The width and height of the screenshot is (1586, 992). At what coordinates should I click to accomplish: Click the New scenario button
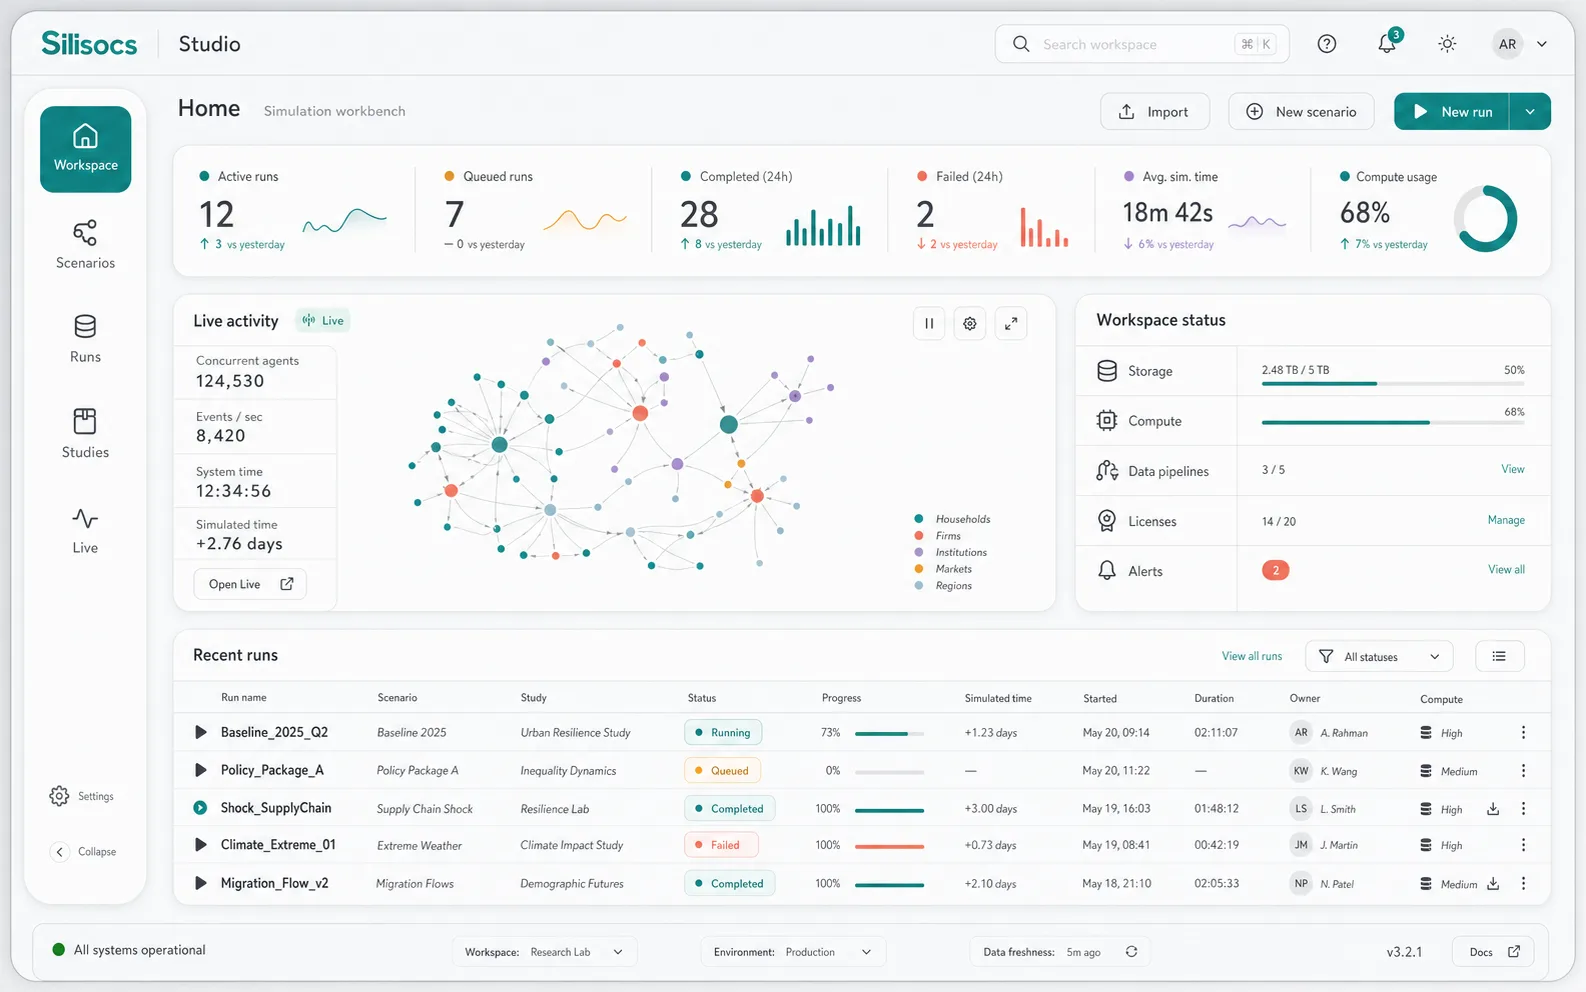click(1301, 112)
